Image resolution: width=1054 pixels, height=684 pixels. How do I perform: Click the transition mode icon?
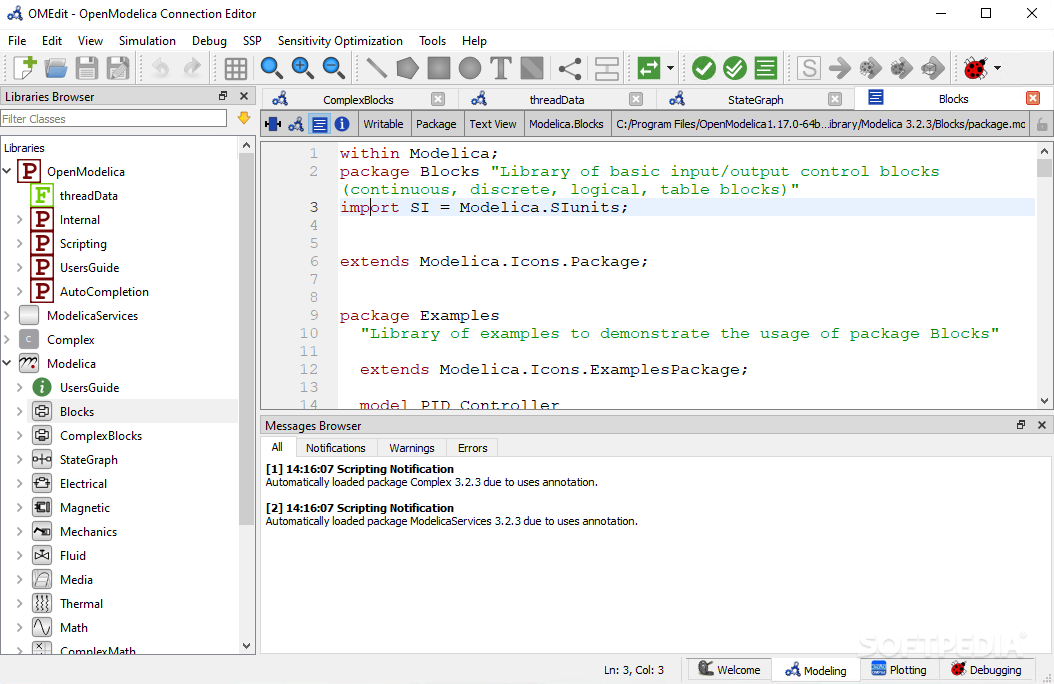point(606,68)
